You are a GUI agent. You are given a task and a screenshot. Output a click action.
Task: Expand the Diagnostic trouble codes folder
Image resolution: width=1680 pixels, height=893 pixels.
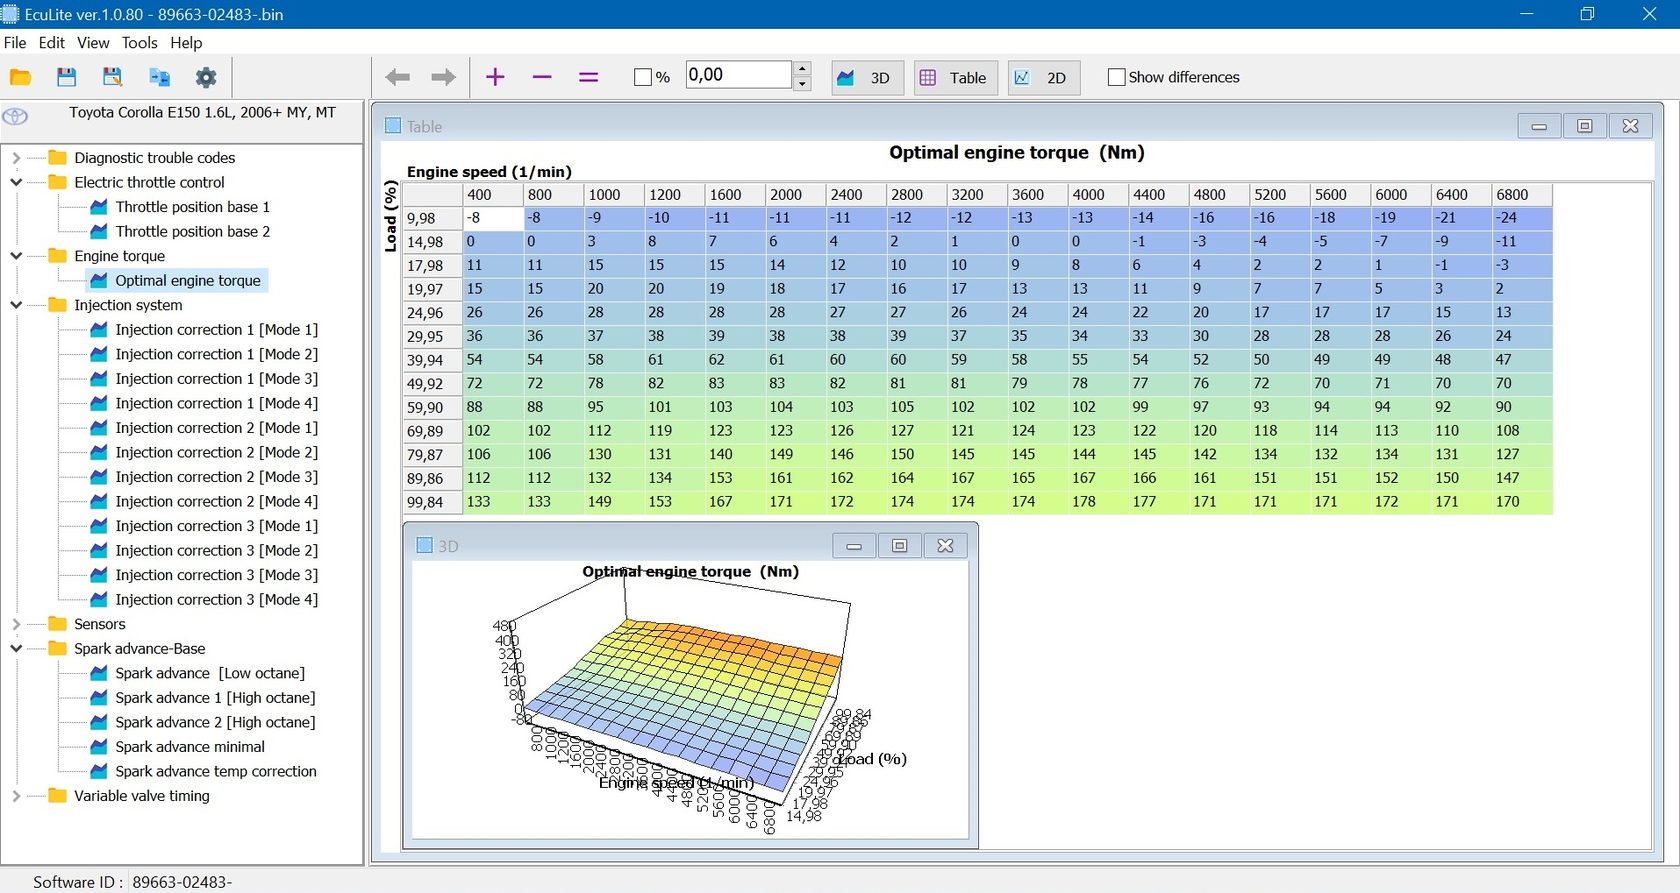pyautogui.click(x=16, y=158)
